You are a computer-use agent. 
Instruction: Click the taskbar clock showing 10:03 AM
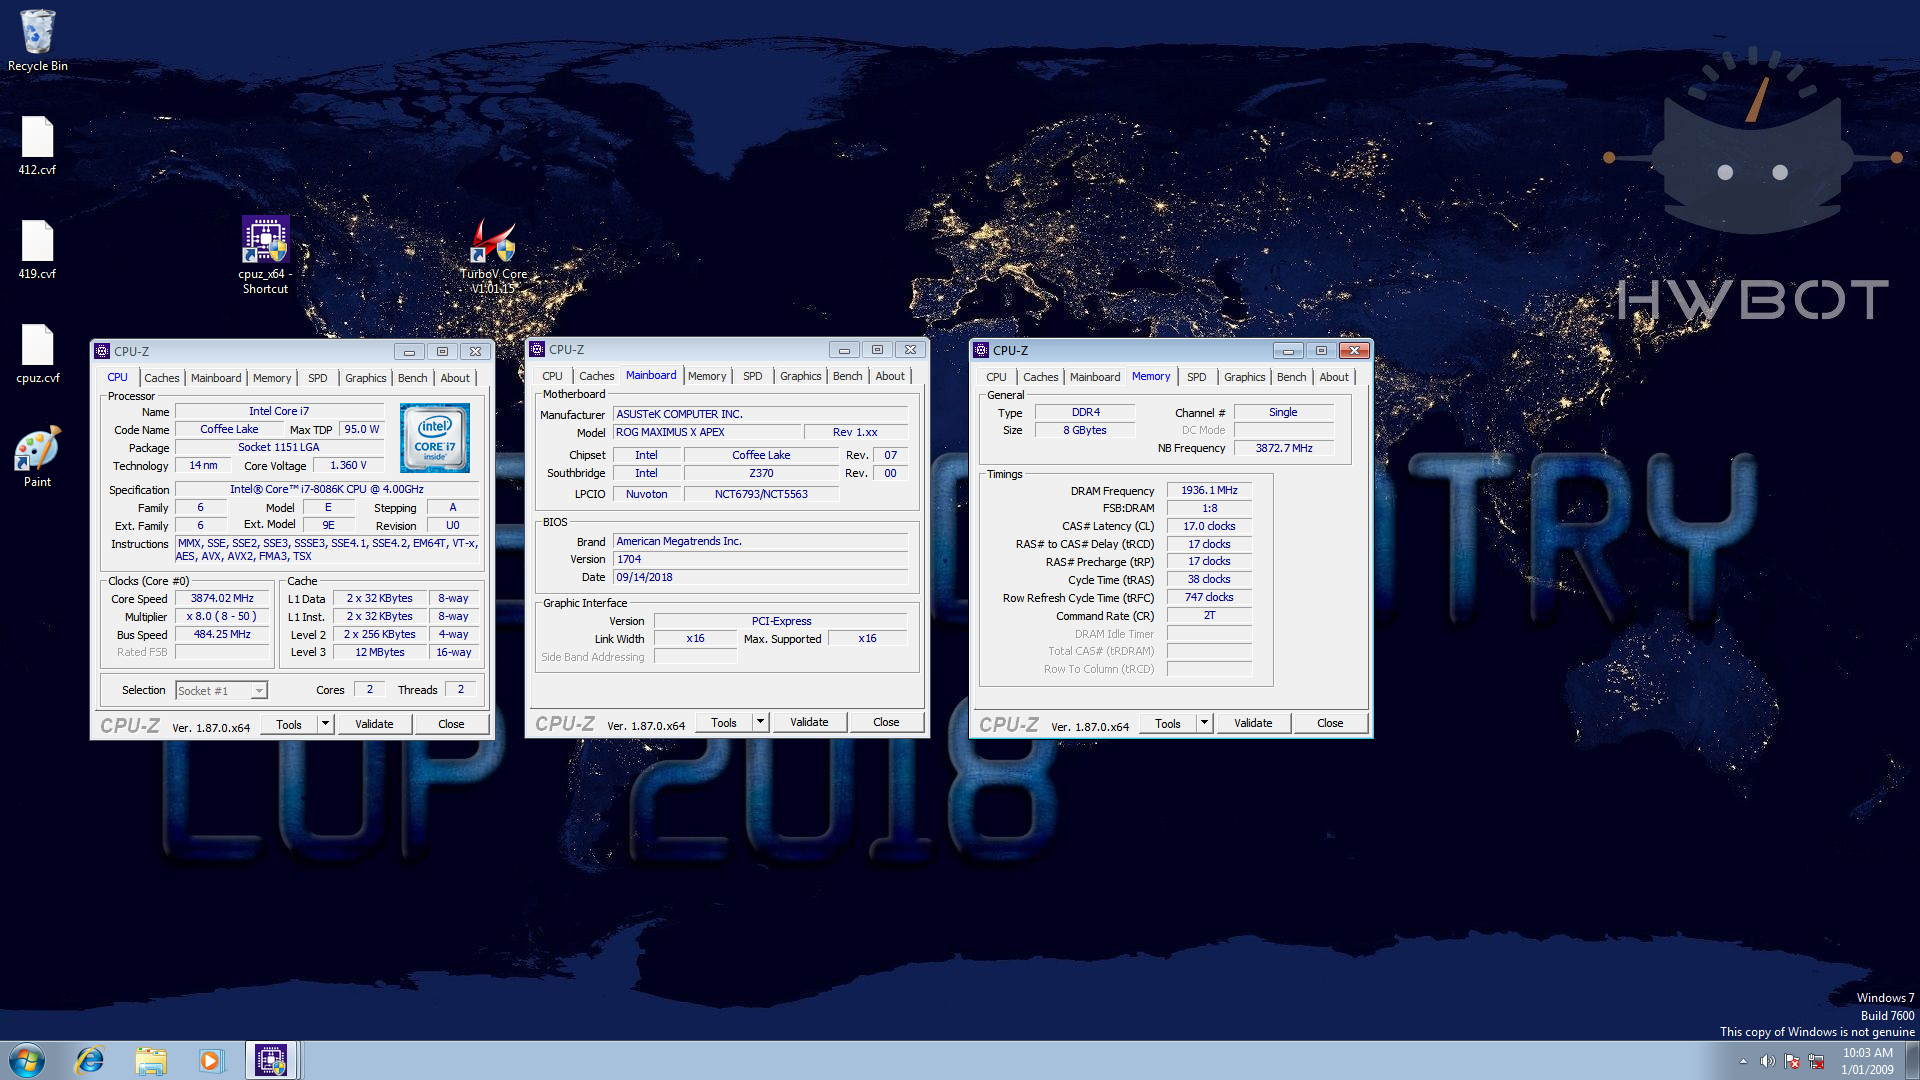(x=1867, y=1060)
